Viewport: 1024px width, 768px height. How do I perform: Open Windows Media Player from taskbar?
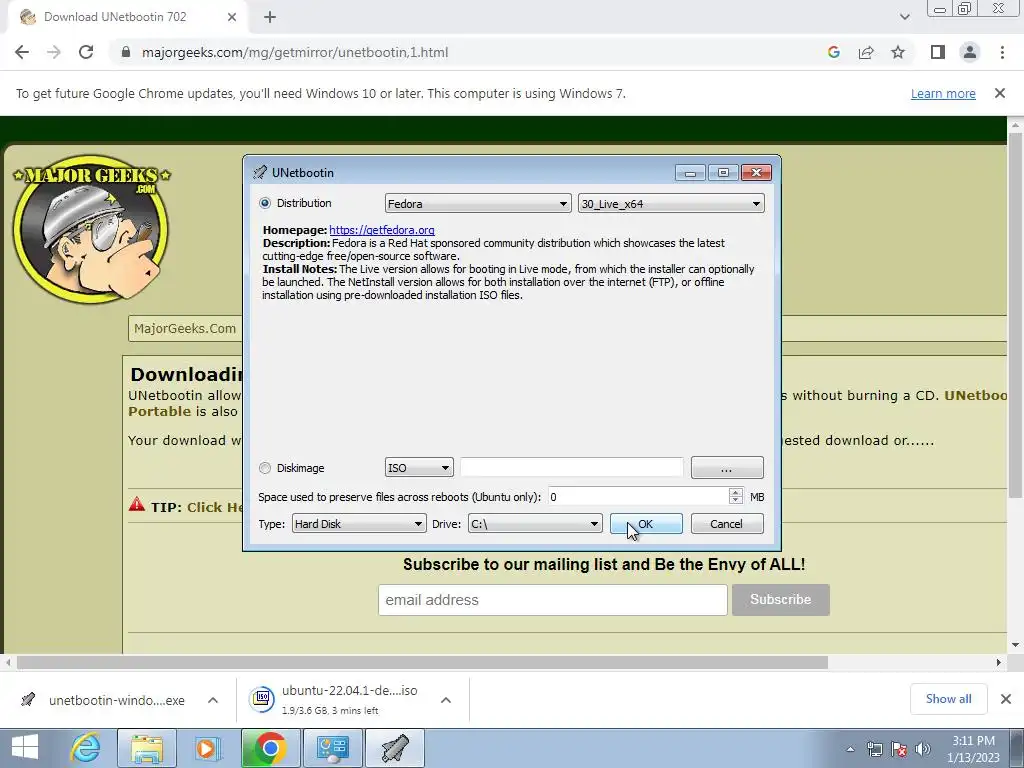[x=208, y=748]
